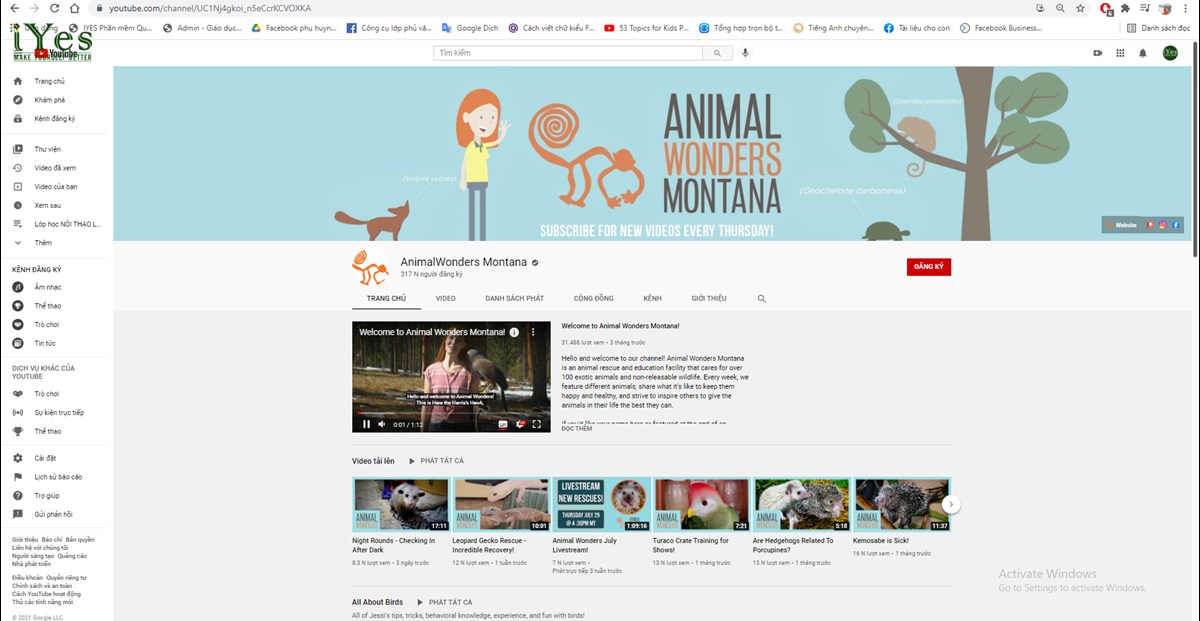Open Night Rounds - Checking In After Dark thumbnail

401,504
